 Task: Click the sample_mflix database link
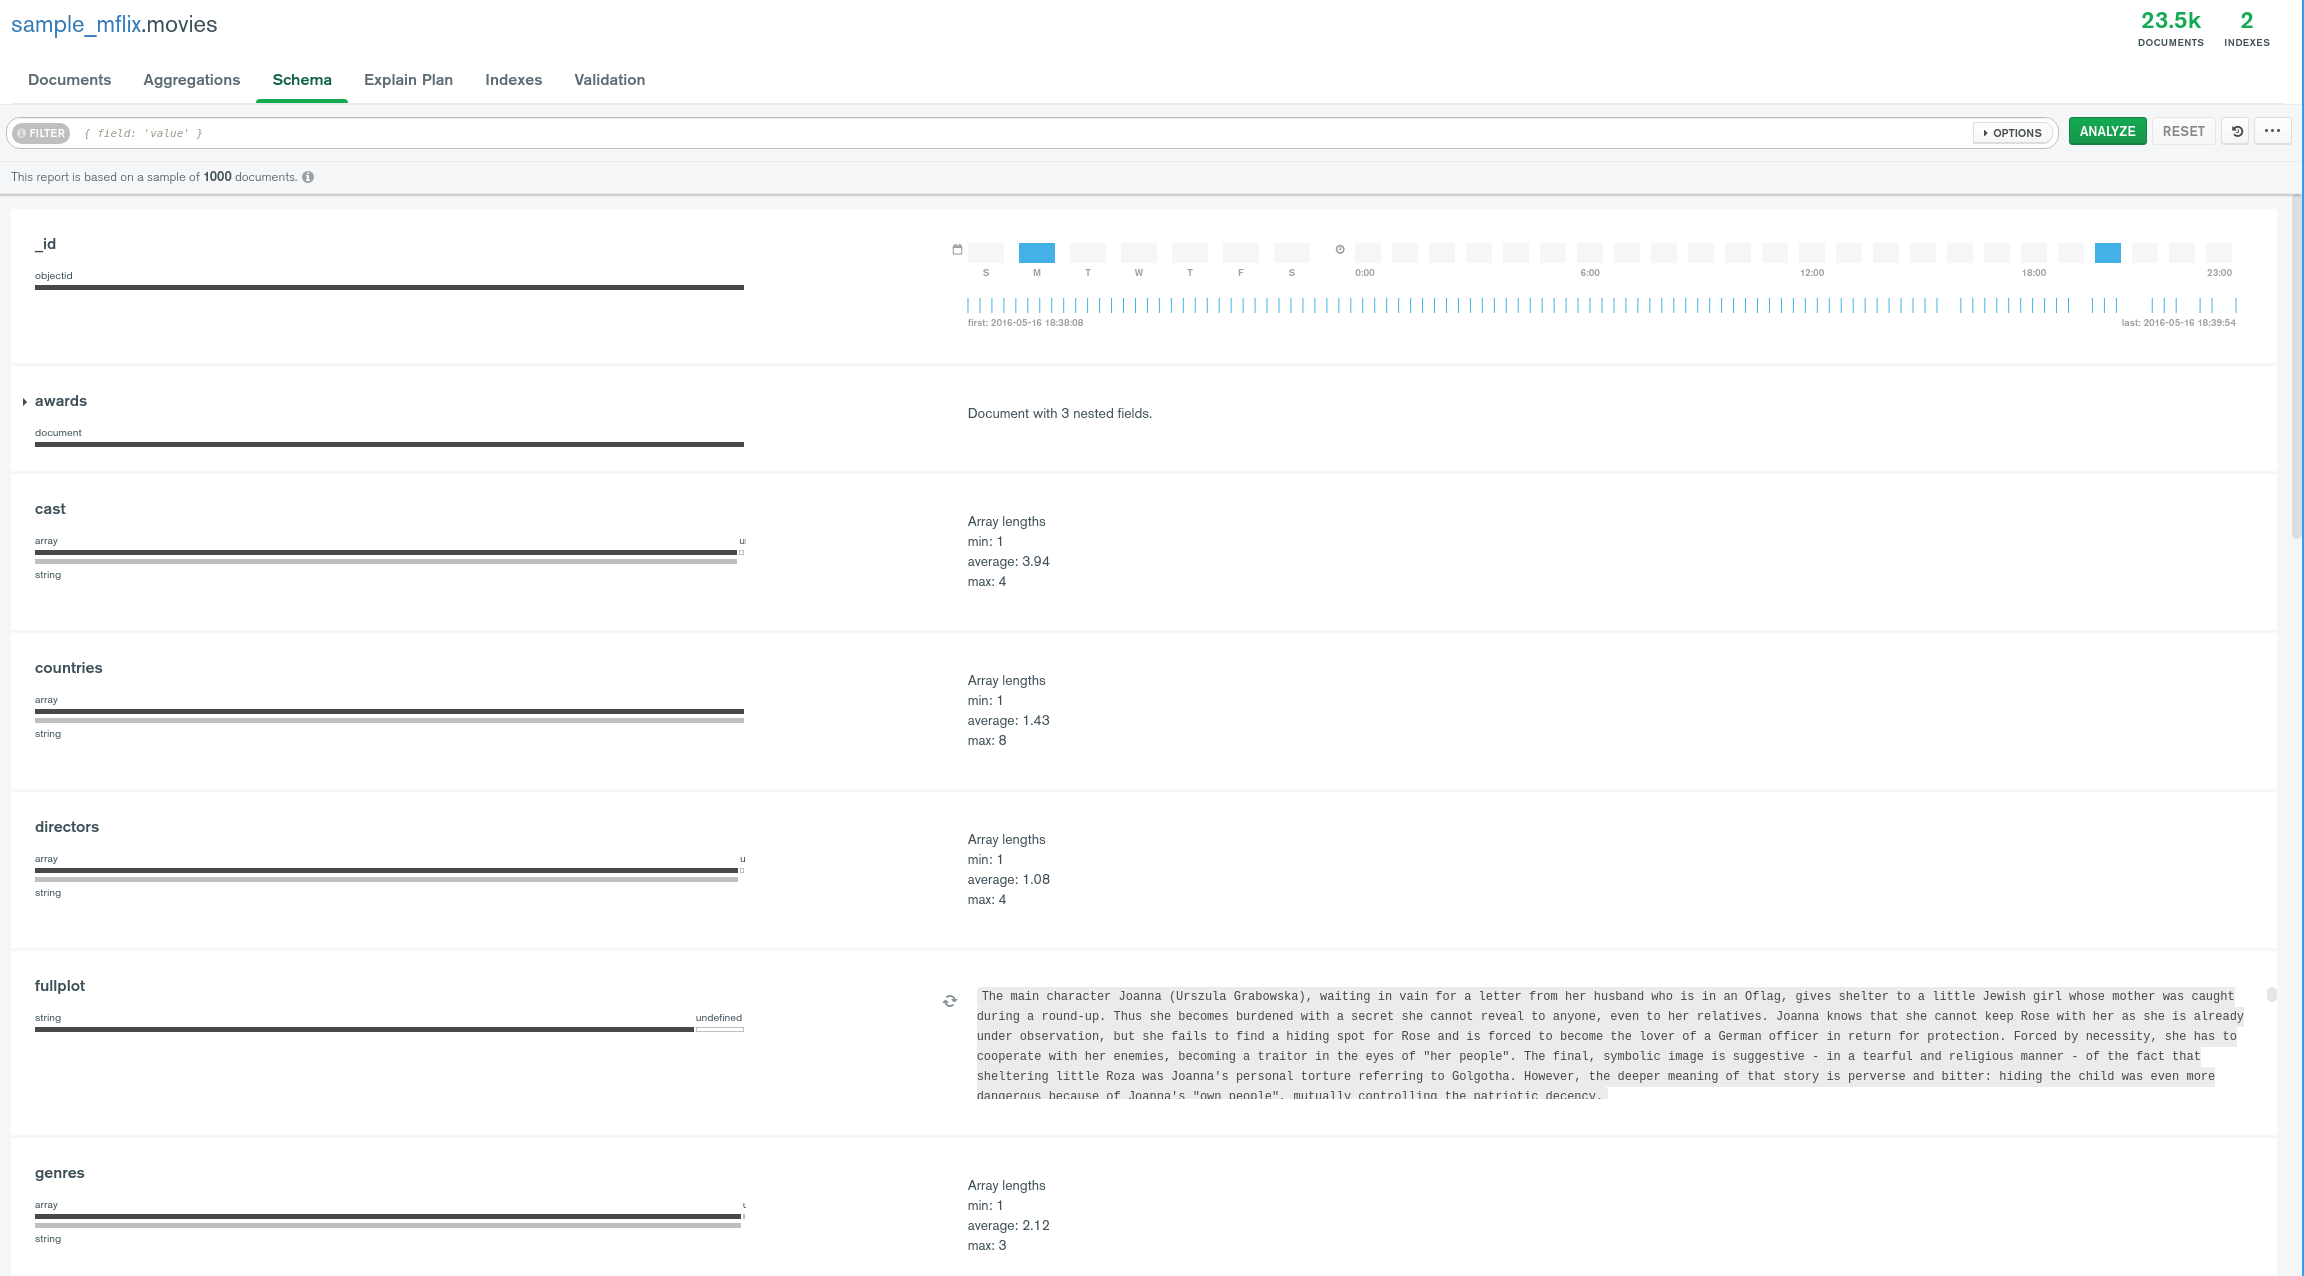[76, 25]
